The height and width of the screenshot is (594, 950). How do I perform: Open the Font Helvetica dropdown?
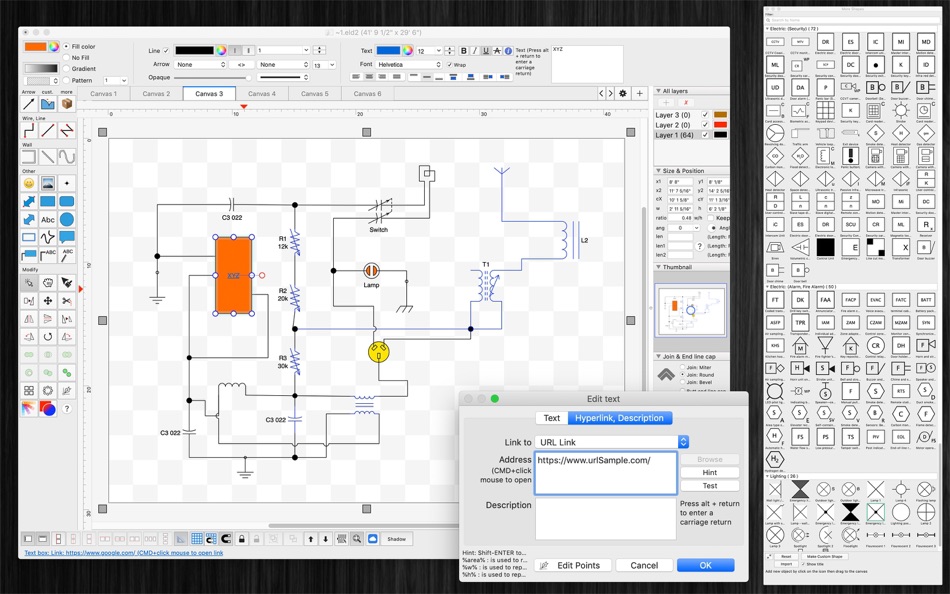pos(409,64)
